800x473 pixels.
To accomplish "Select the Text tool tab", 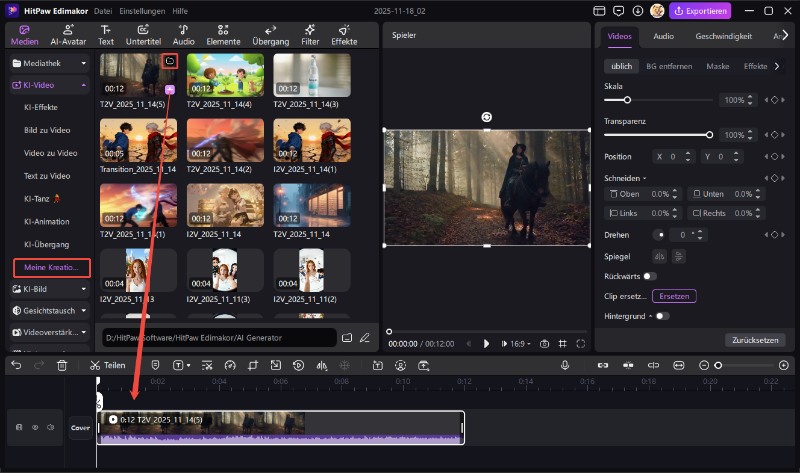I will point(106,35).
